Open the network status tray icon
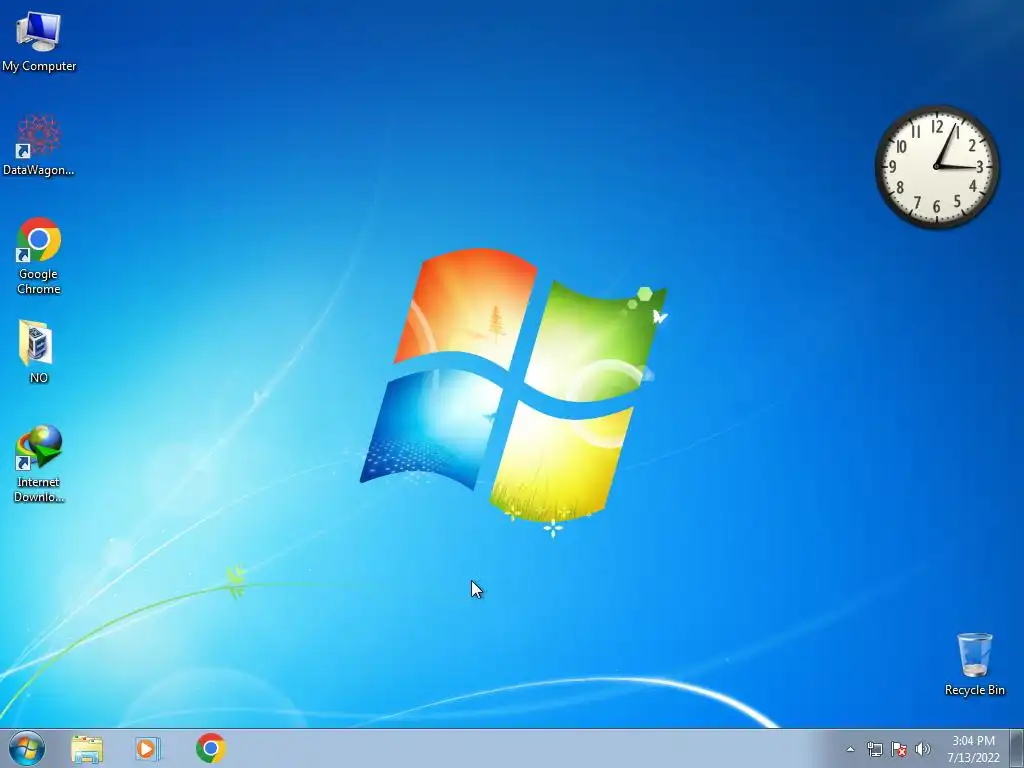 click(x=874, y=749)
